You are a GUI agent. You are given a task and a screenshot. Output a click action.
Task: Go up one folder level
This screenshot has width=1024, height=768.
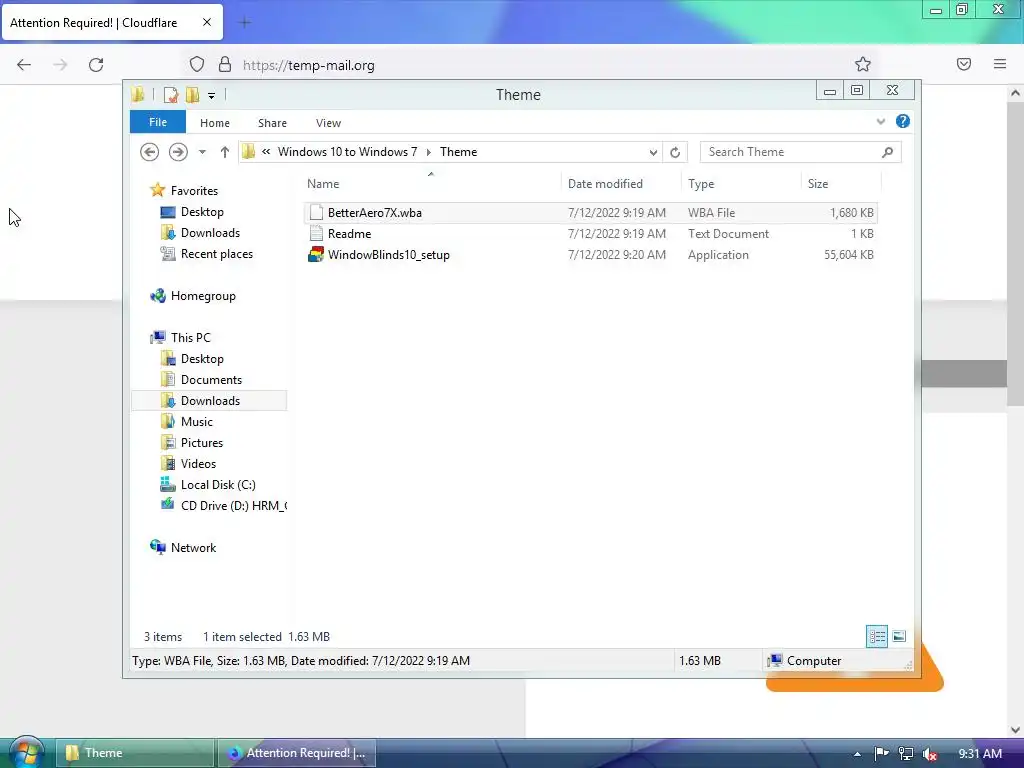point(225,152)
